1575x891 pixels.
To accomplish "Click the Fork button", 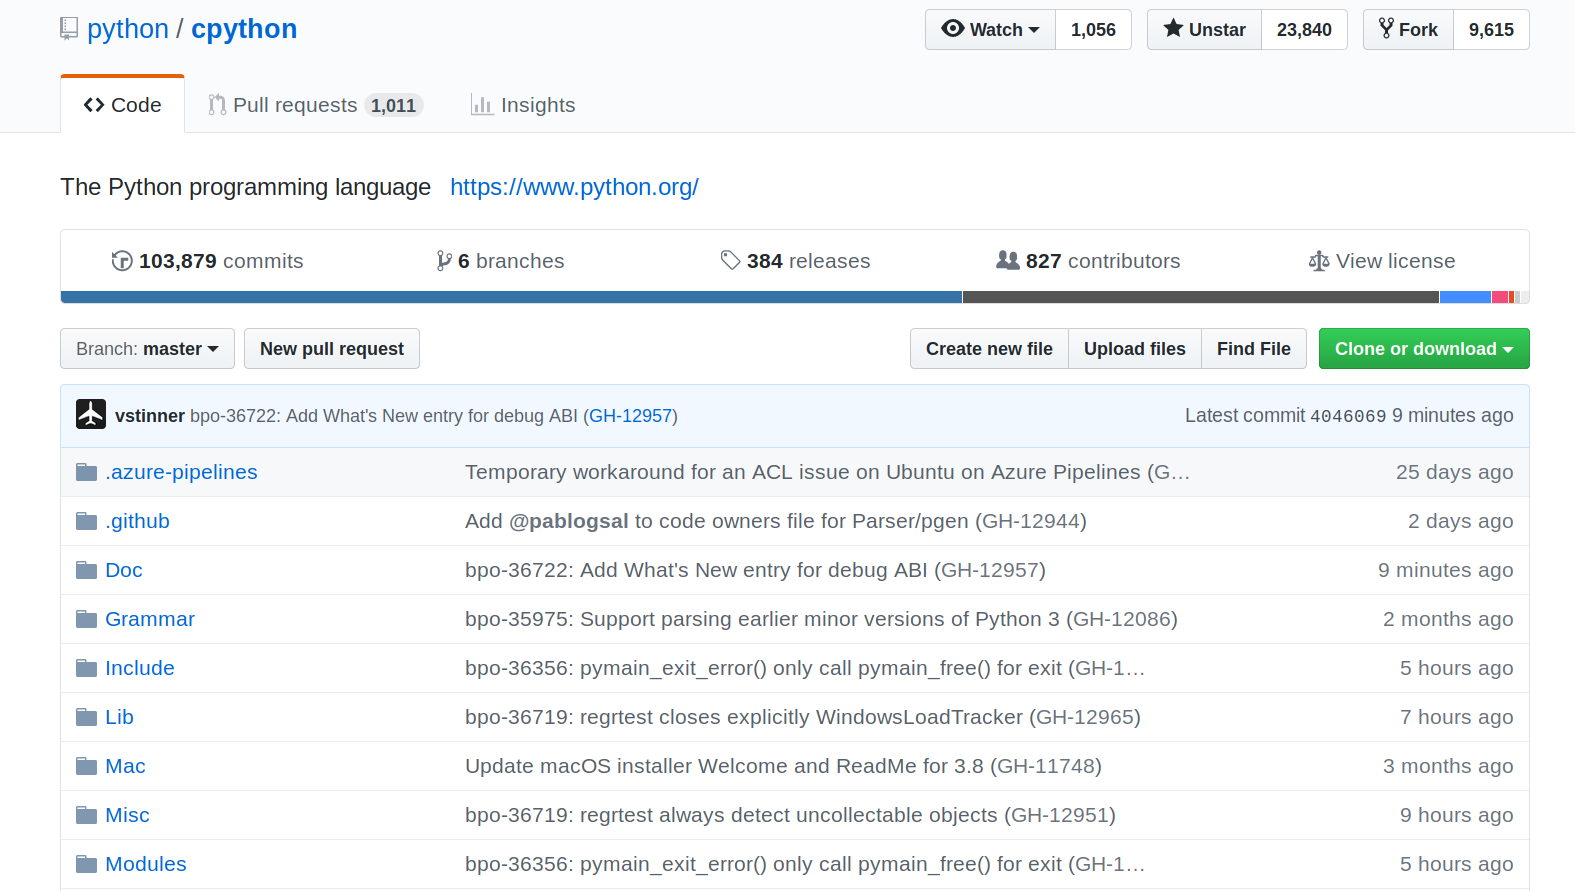I will pos(1408,30).
